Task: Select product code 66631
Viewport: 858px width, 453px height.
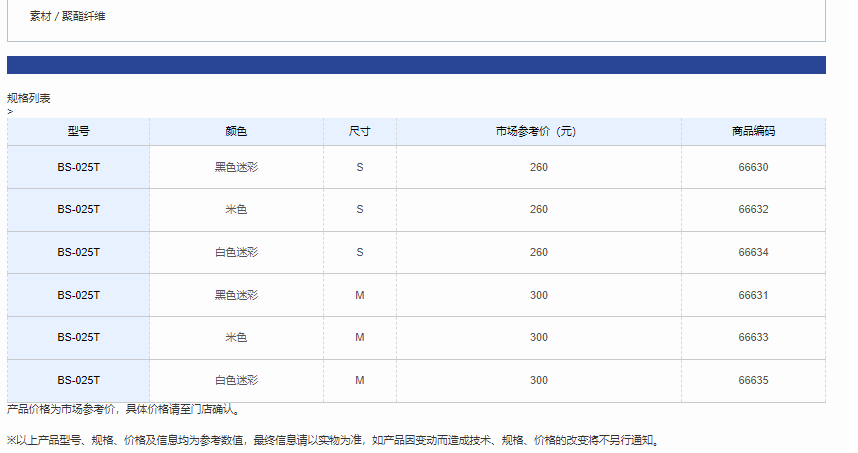Action: (x=753, y=295)
